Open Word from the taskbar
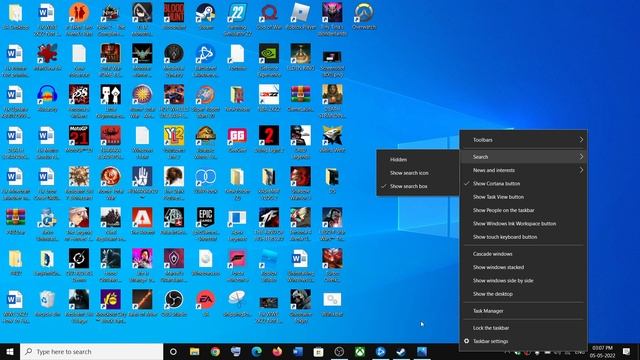Viewport: 640px width, 360px height. click(298, 351)
